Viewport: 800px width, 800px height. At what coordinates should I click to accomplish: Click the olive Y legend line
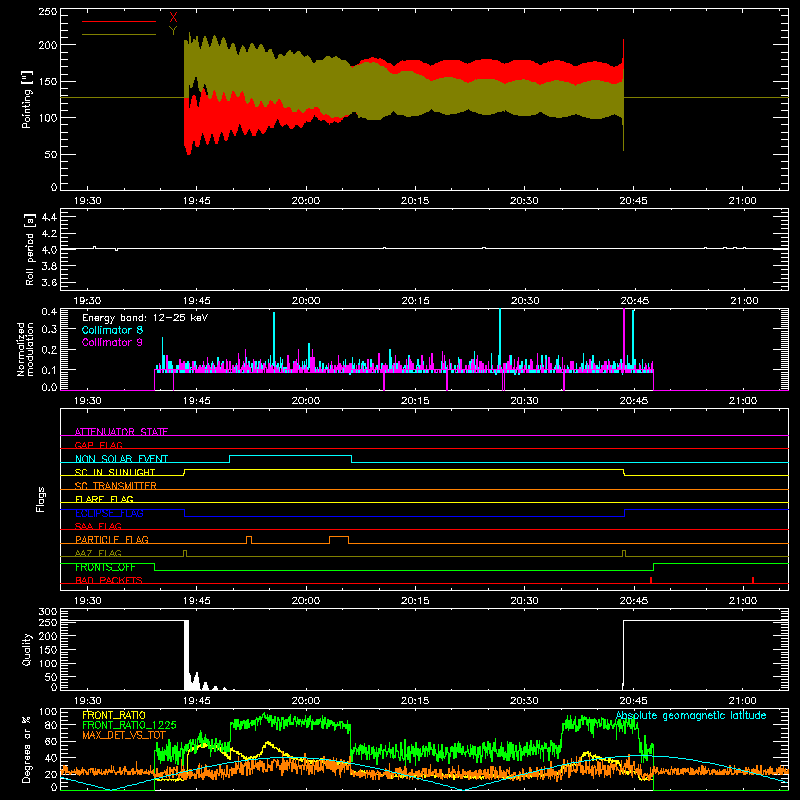point(119,34)
